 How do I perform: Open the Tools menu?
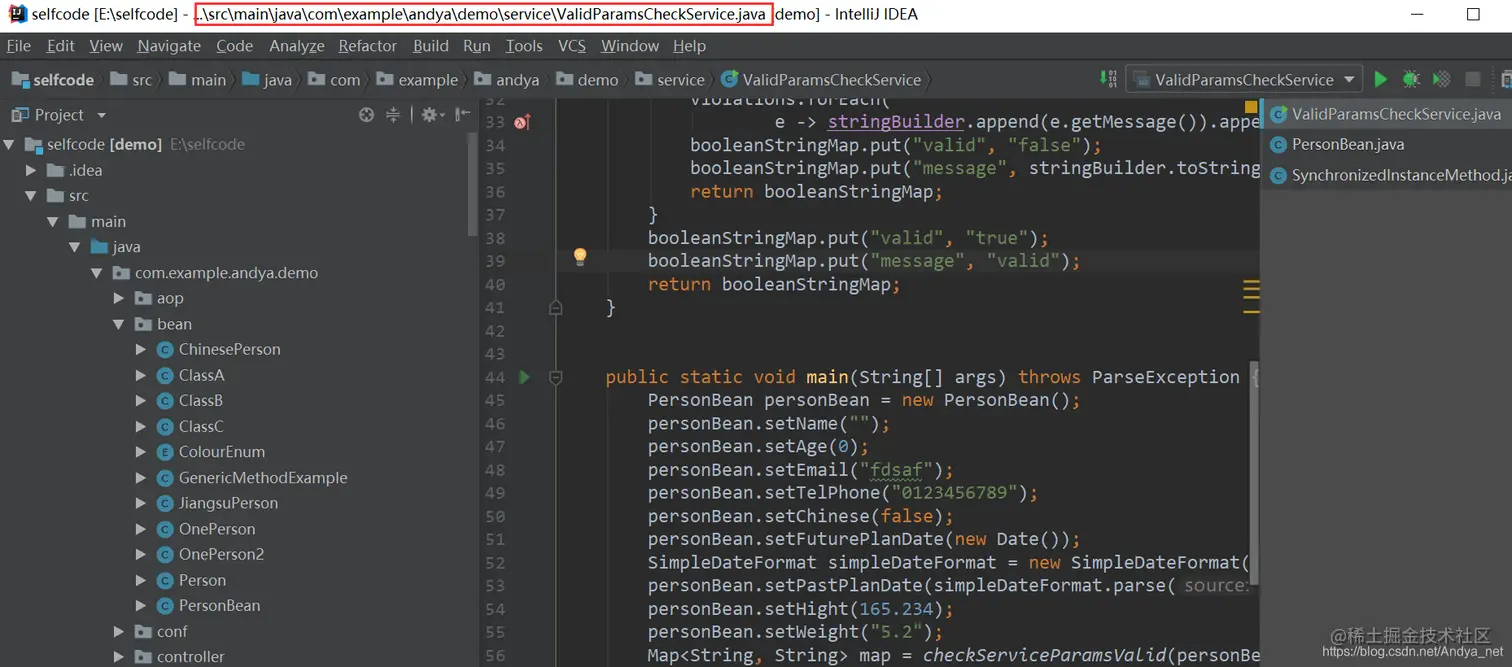tap(524, 46)
